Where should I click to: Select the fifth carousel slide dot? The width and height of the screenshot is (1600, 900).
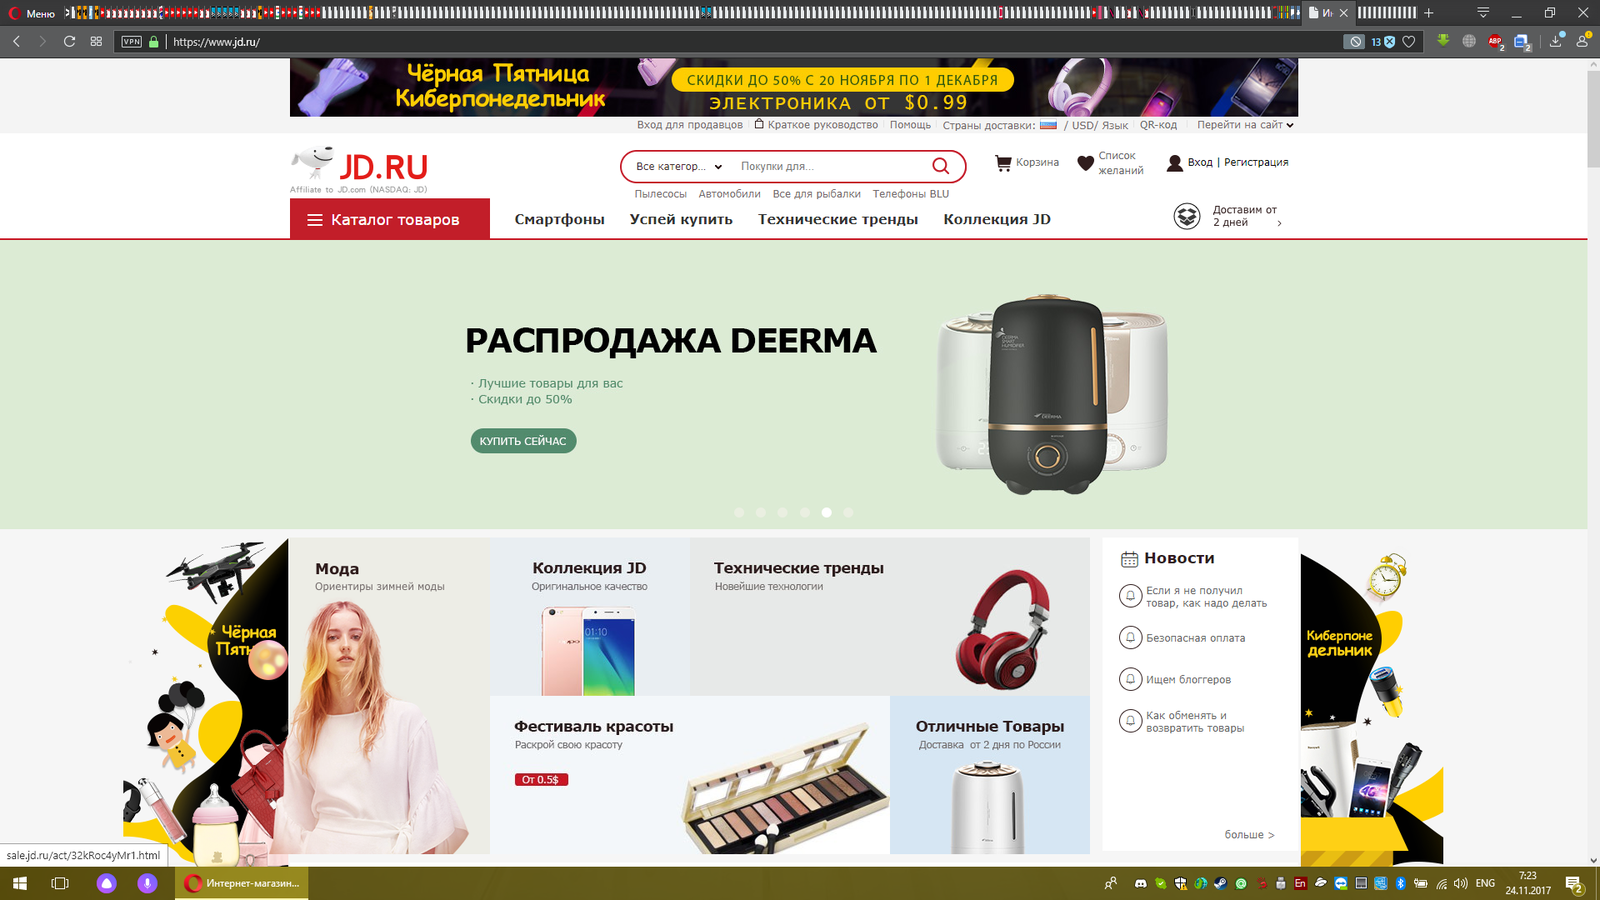(826, 512)
